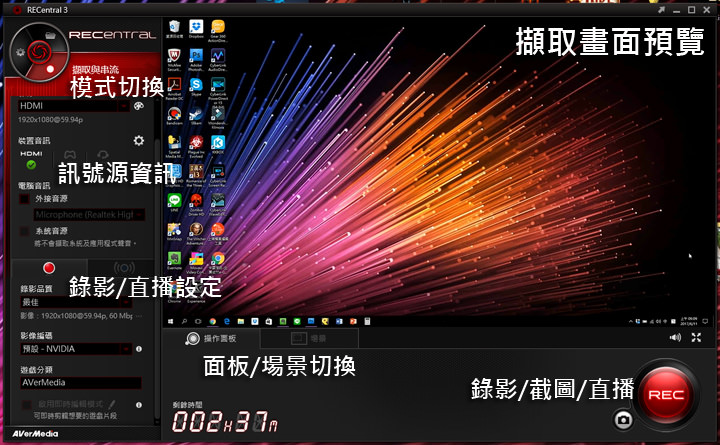This screenshot has height=445, width=720.
Task: Toggle the HDMI device audio green checkmark
Action: 31,164
